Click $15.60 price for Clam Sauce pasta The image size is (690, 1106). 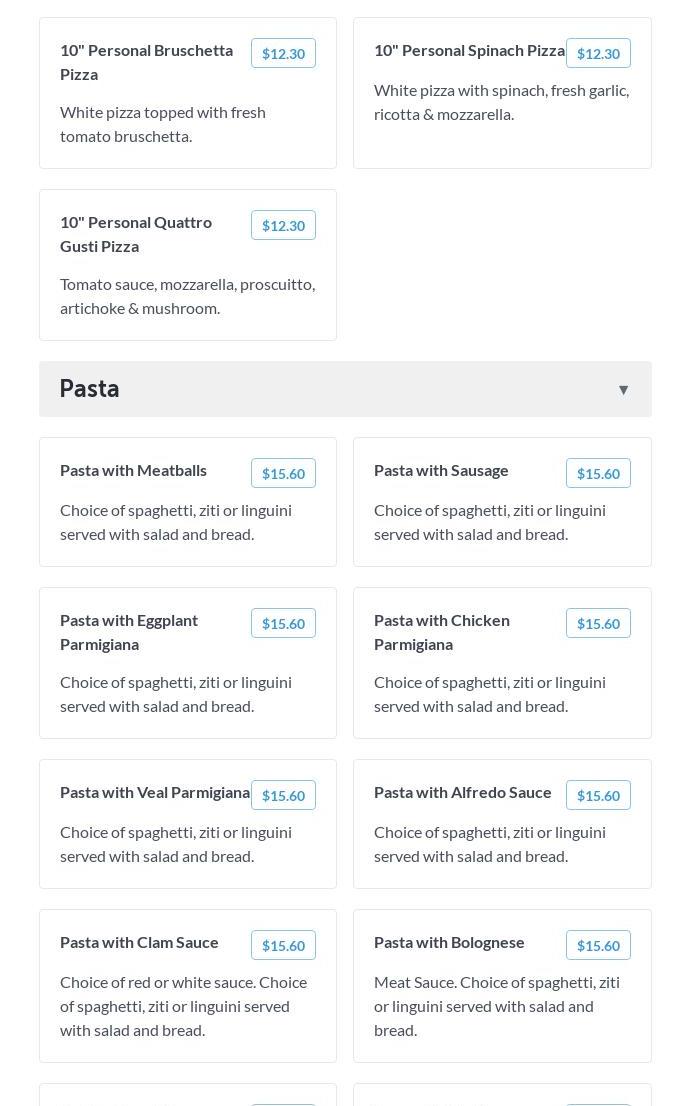click(x=283, y=946)
